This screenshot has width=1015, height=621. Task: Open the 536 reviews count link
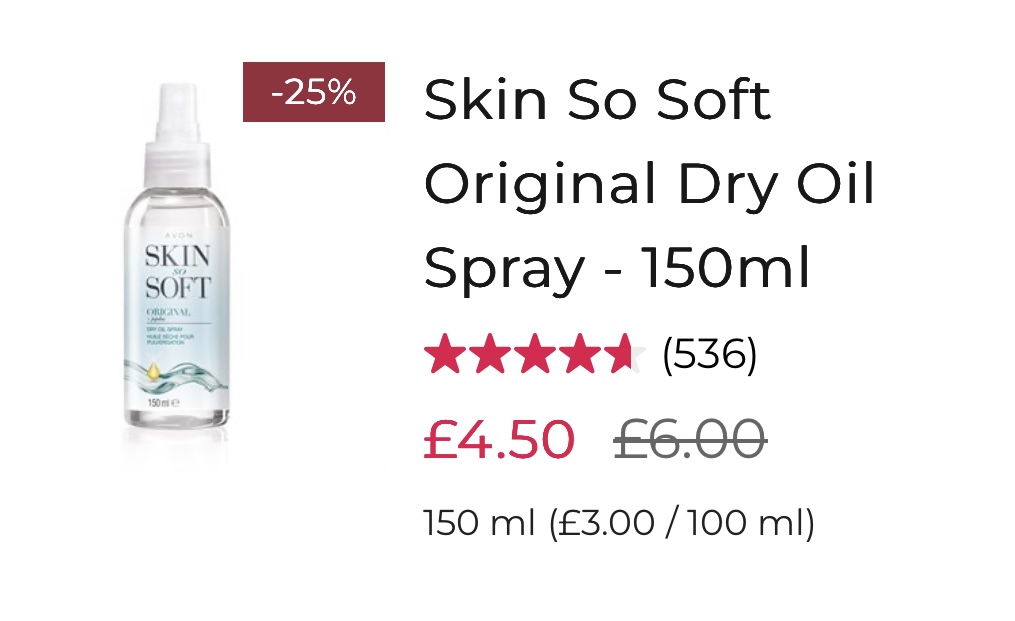pos(709,354)
